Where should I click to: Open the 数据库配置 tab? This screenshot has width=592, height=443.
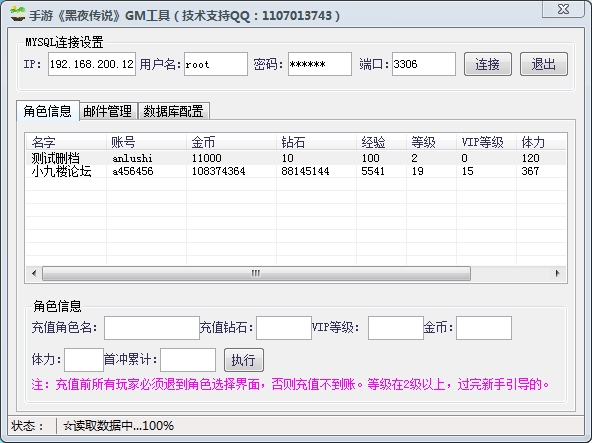174,111
